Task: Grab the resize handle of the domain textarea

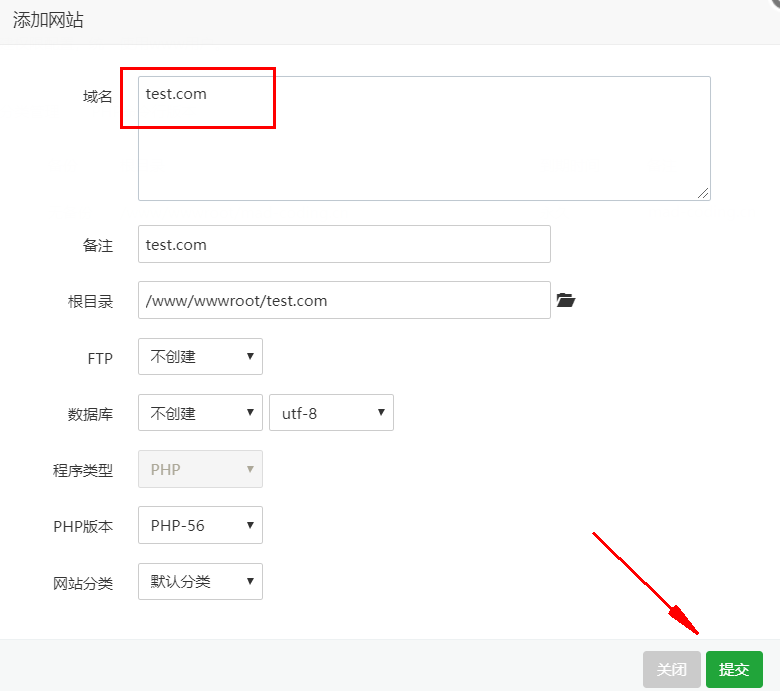Action: [x=704, y=193]
